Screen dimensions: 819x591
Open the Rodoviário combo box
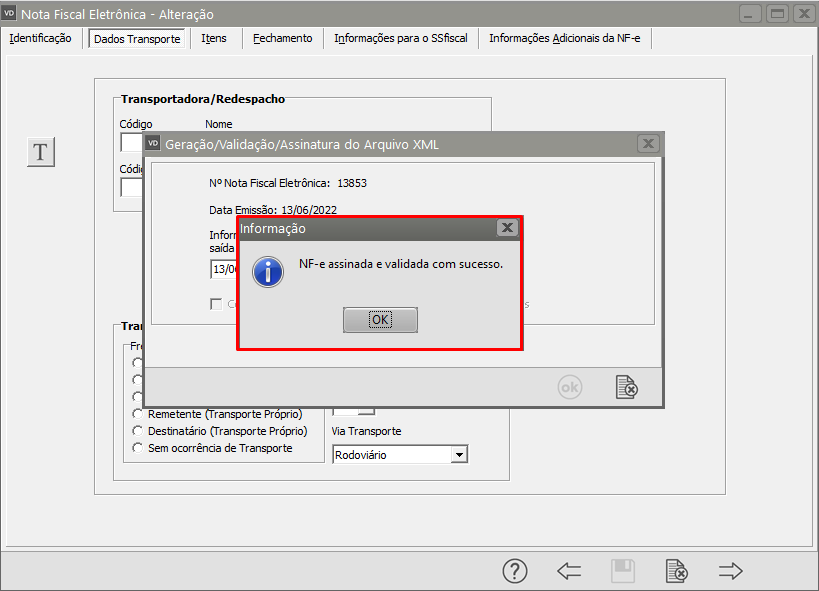pos(391,455)
